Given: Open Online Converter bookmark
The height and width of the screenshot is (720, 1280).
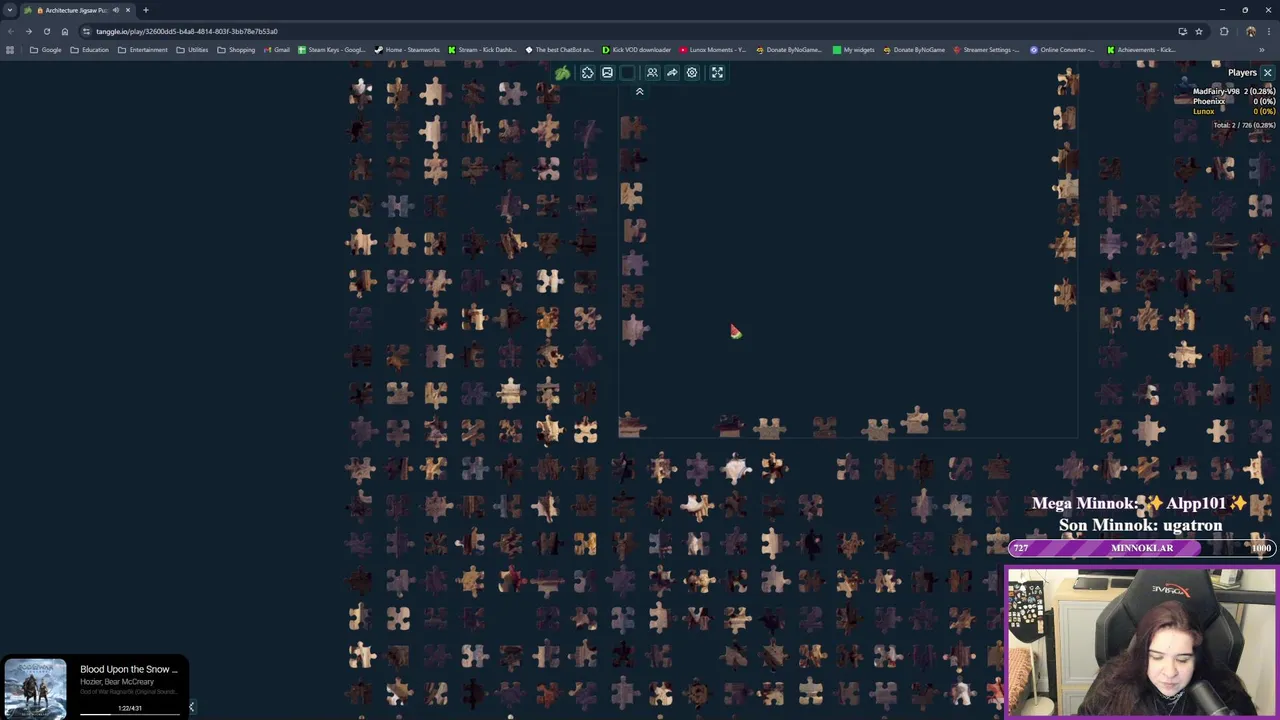Looking at the screenshot, I should (1063, 50).
